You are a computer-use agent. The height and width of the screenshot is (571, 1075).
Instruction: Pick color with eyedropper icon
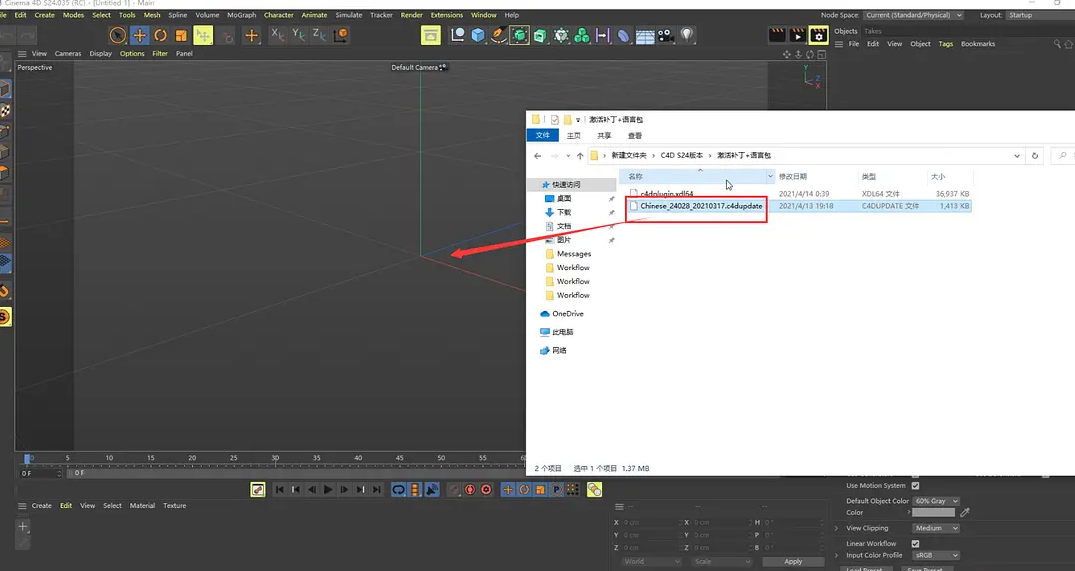click(965, 513)
